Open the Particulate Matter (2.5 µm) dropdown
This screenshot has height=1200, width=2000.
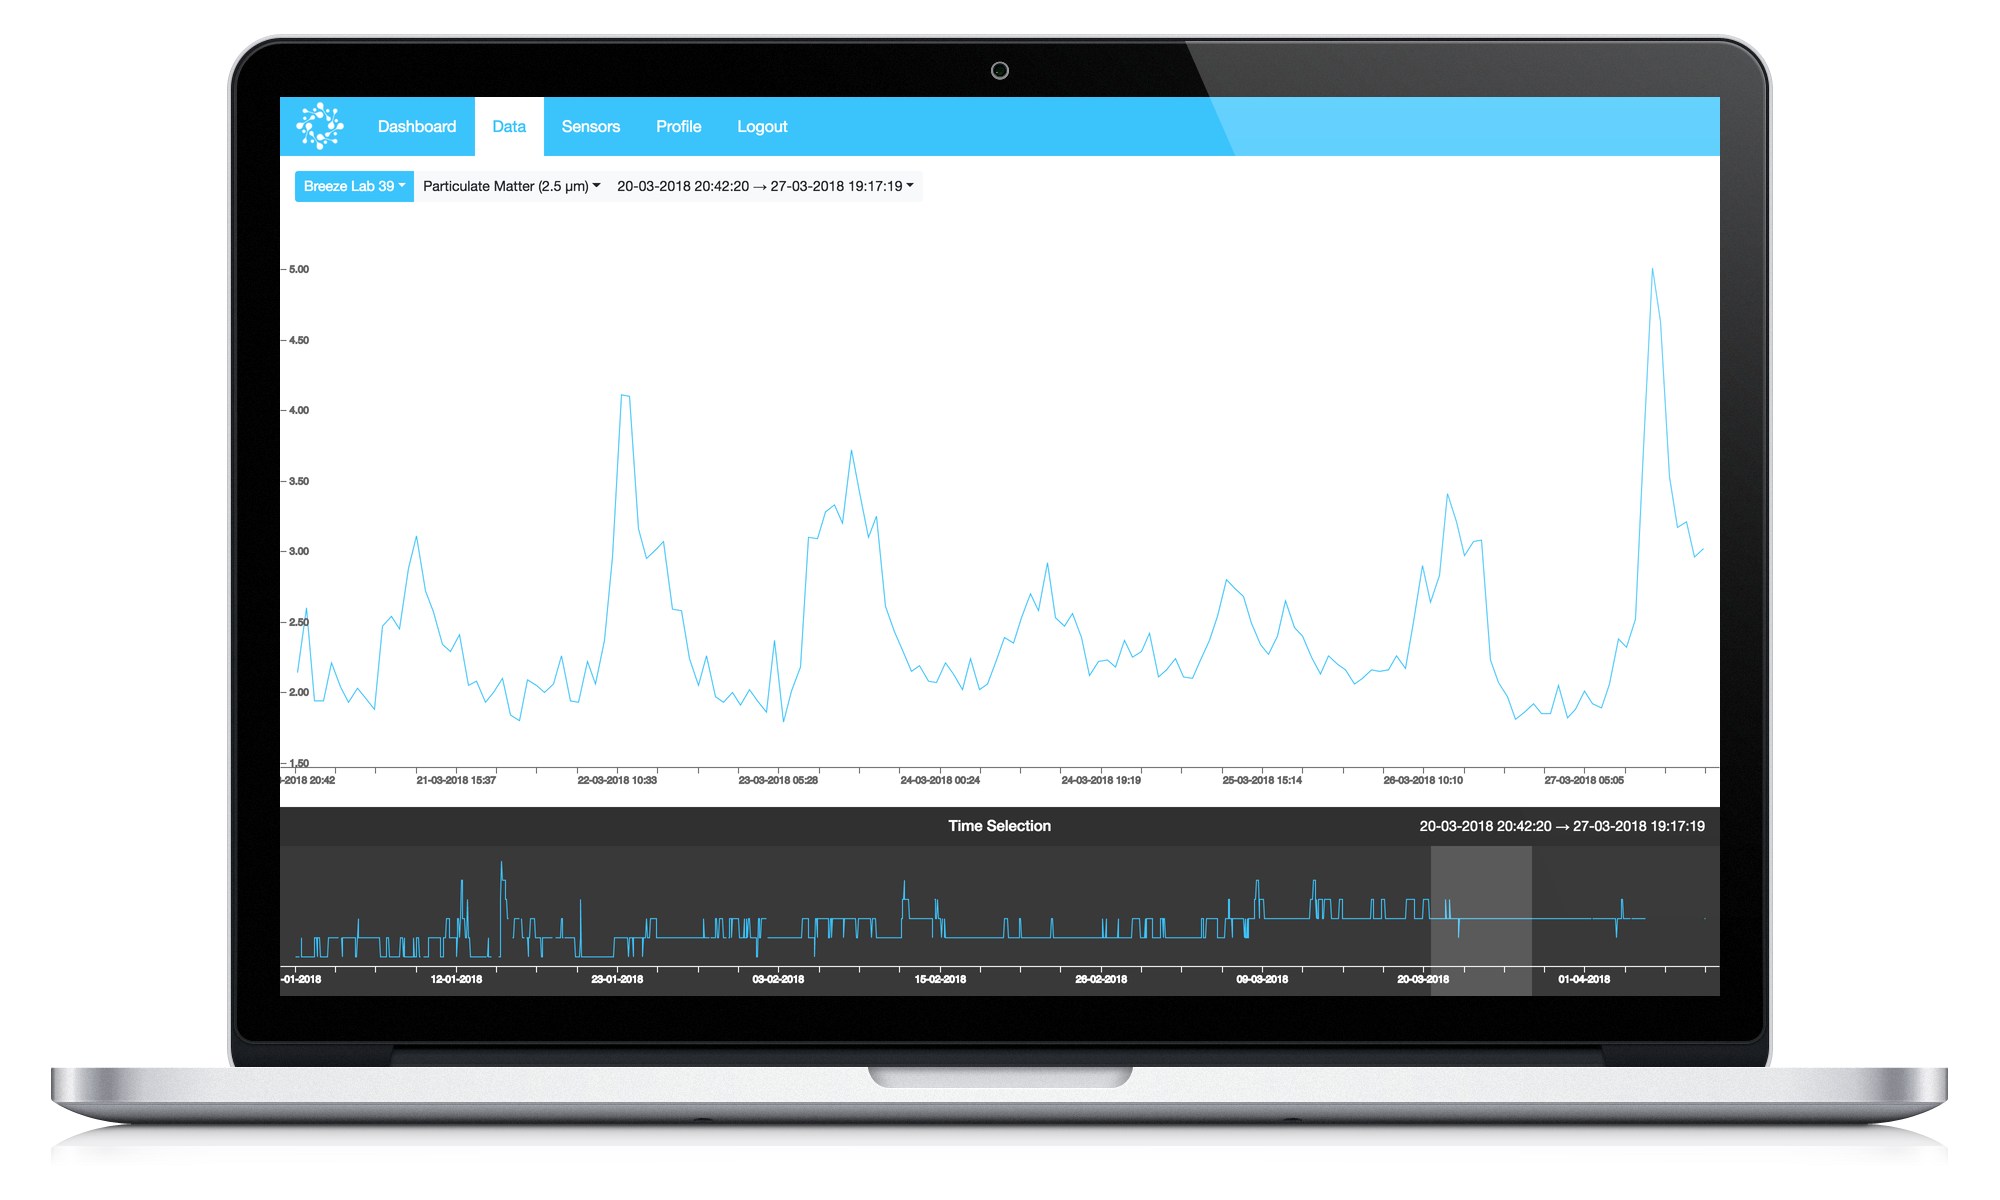tap(509, 186)
